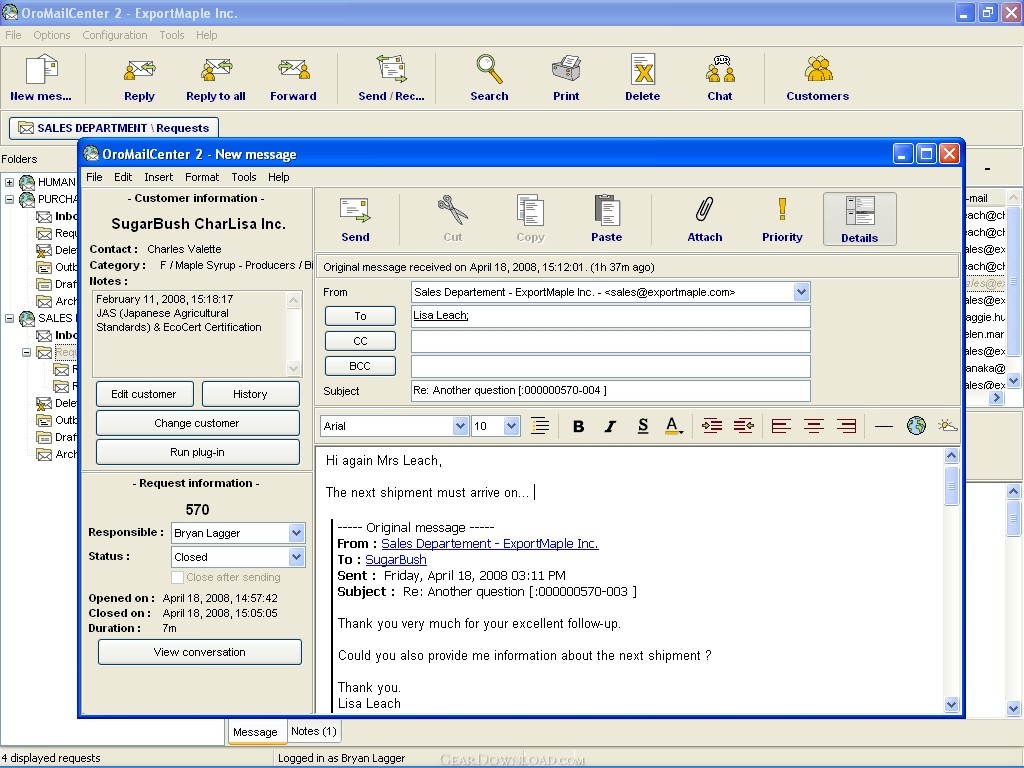Click the Reply toolbar icon
This screenshot has width=1024, height=768.
pos(139,78)
